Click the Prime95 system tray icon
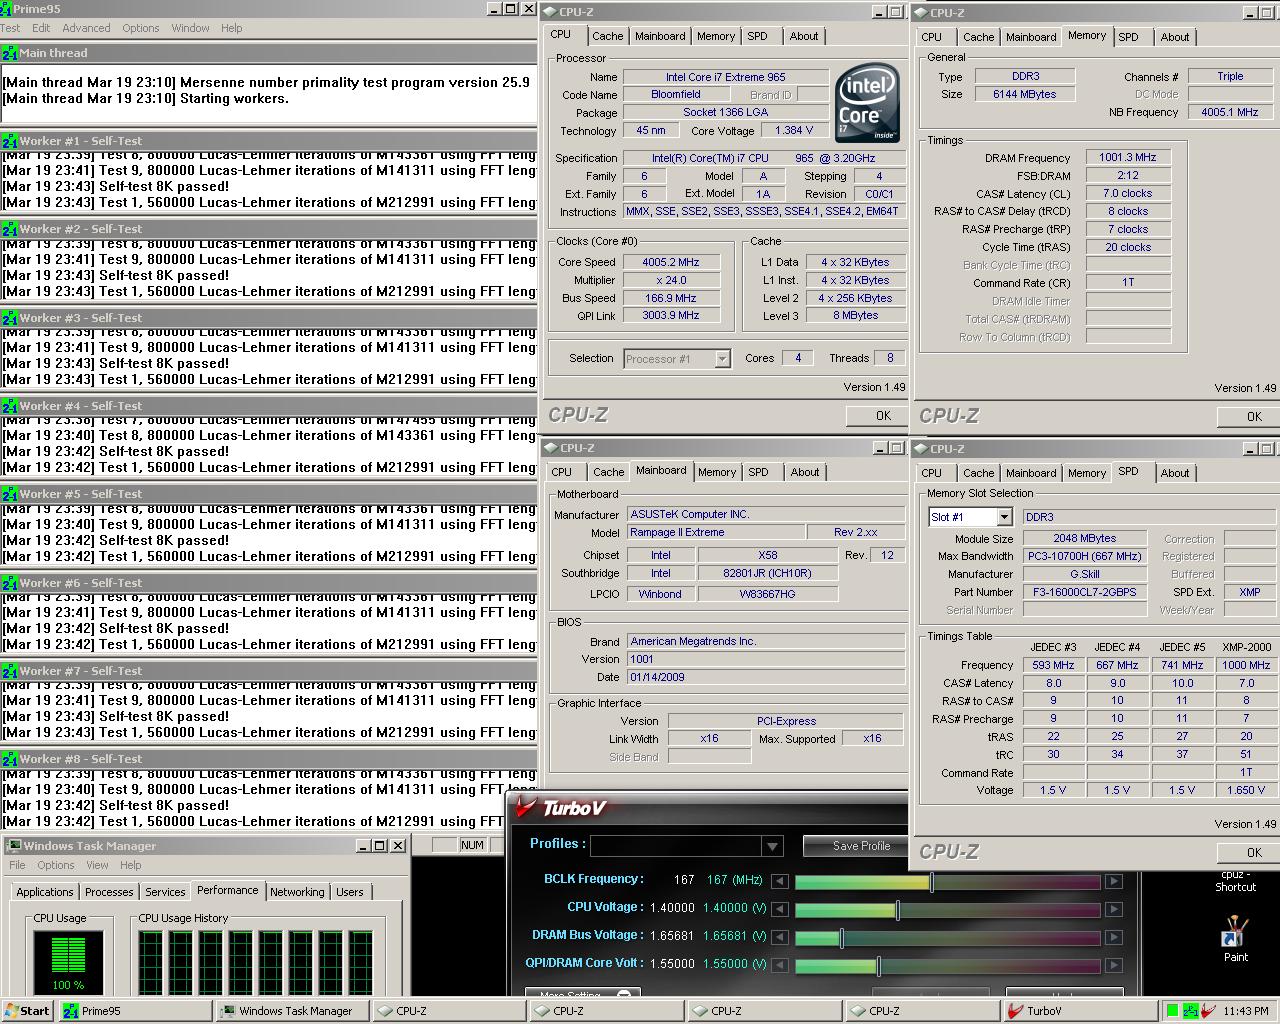Image resolution: width=1280 pixels, height=1024 pixels. (1190, 1011)
